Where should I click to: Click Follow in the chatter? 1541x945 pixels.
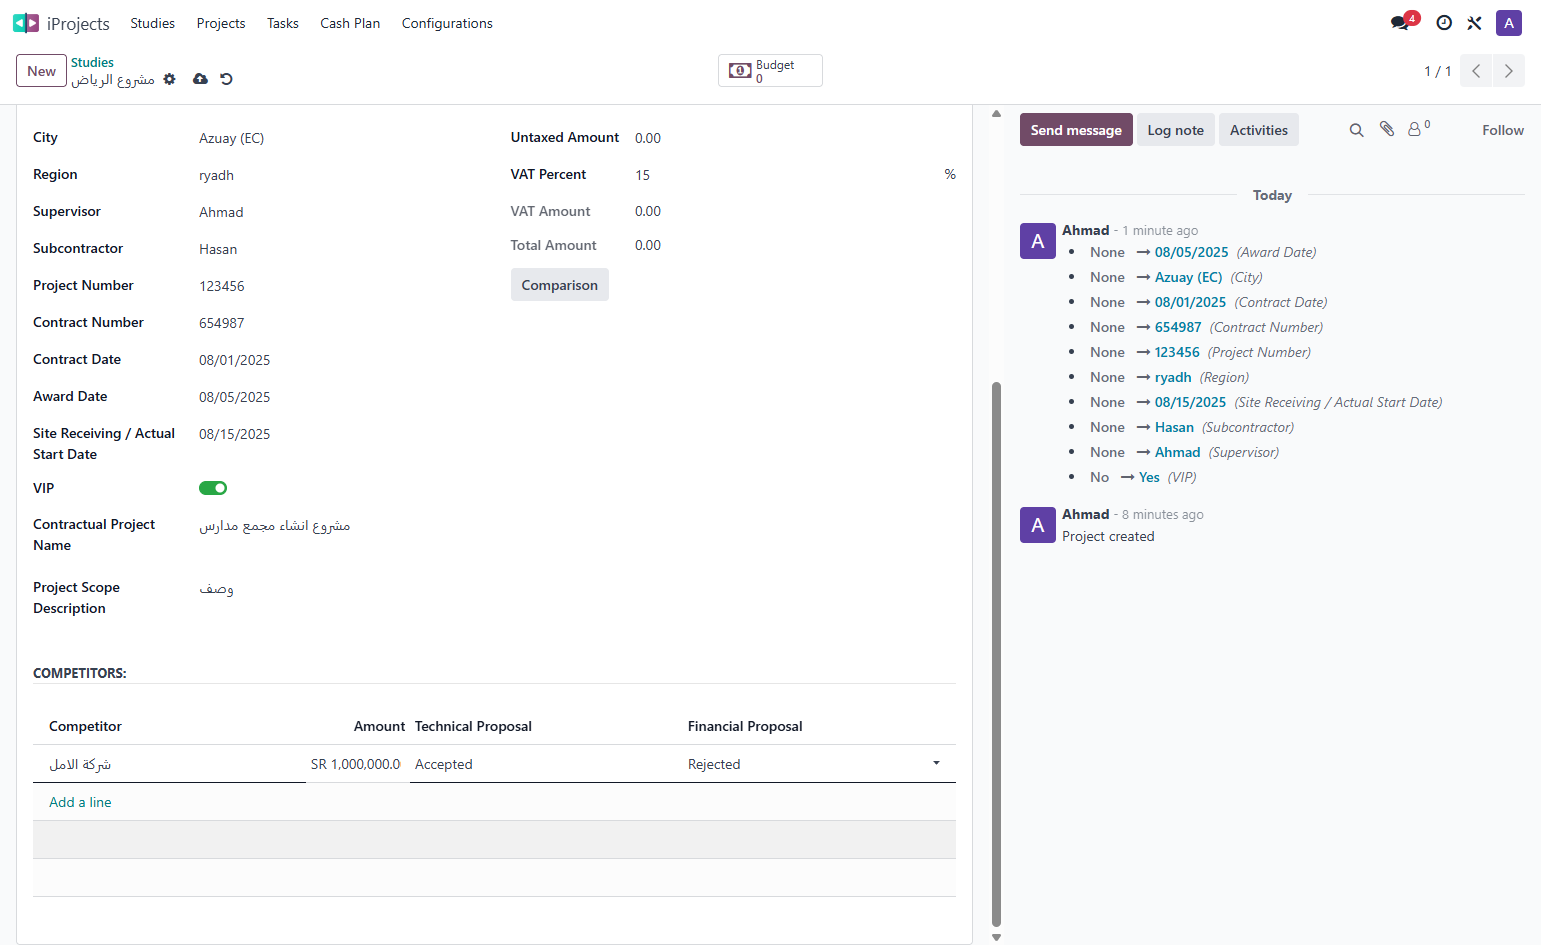tap(1503, 130)
